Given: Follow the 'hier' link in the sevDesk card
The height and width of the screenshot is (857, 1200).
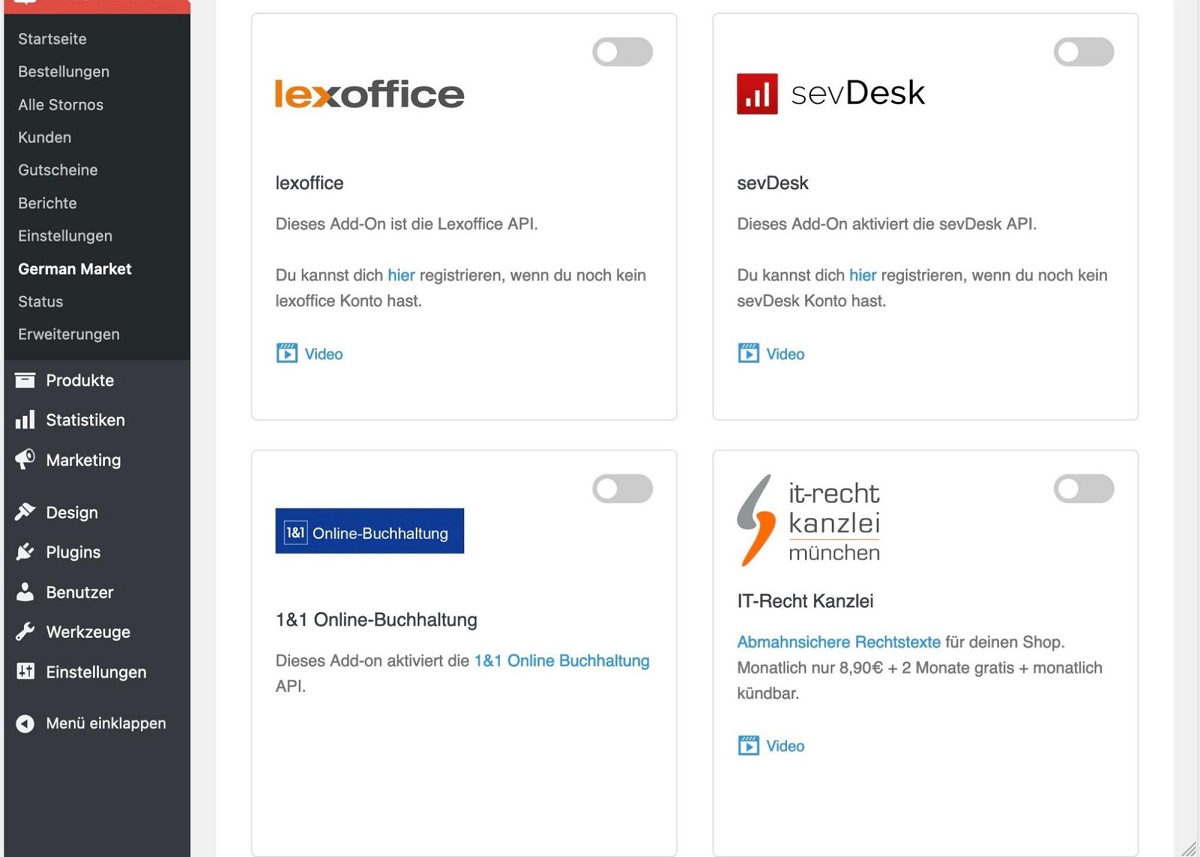Looking at the screenshot, I should (x=863, y=275).
